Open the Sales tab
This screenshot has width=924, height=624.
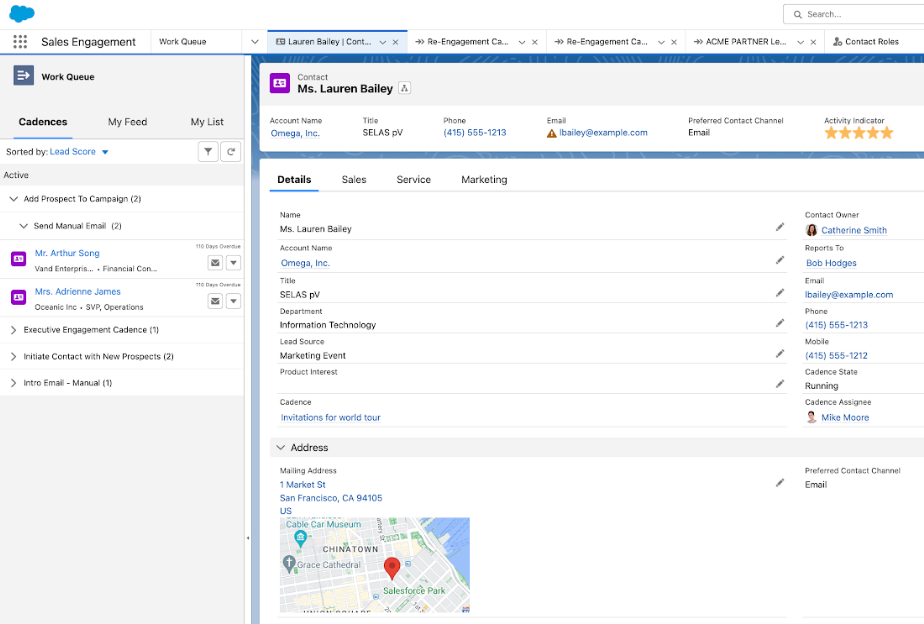pyautogui.click(x=354, y=180)
